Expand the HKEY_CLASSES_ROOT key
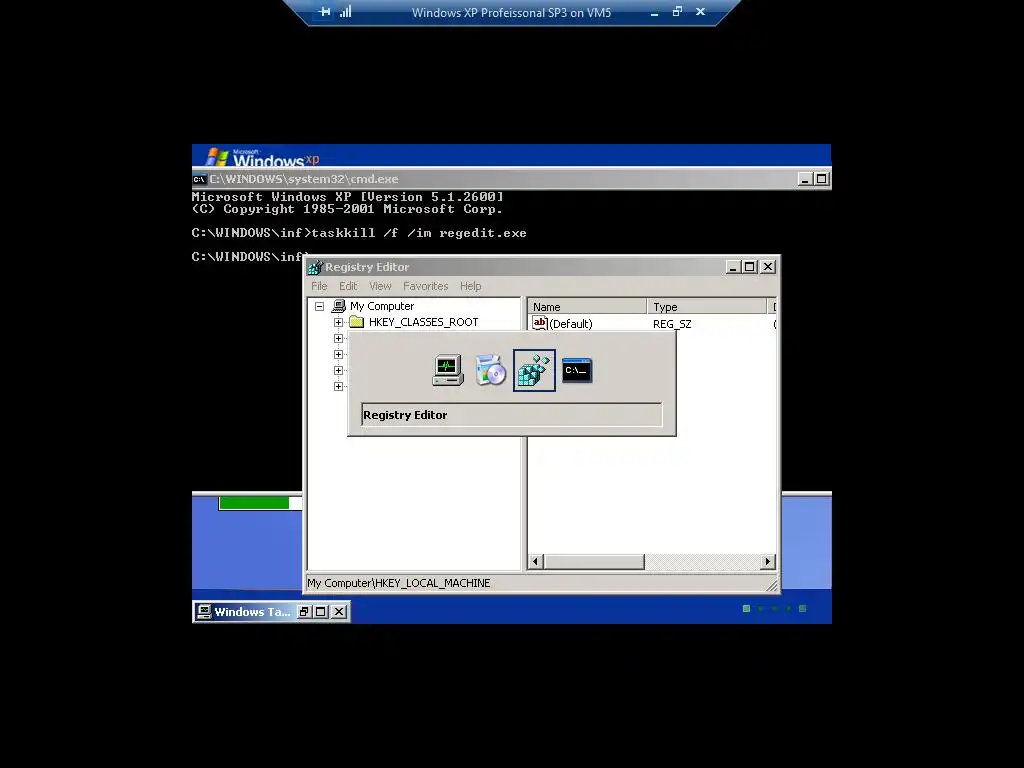Screen dimensions: 1024x768 338,322
